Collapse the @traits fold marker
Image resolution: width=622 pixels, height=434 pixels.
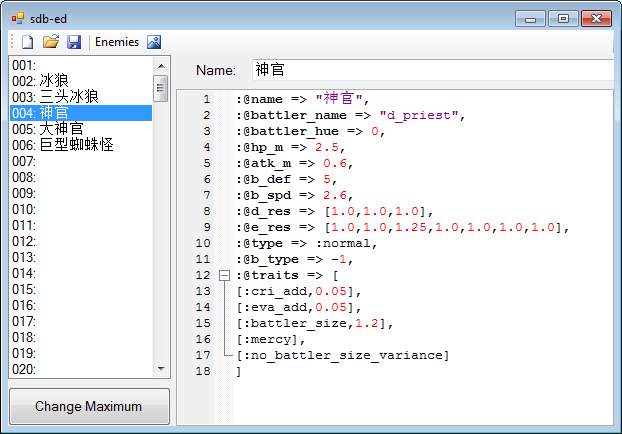pyautogui.click(x=225, y=275)
